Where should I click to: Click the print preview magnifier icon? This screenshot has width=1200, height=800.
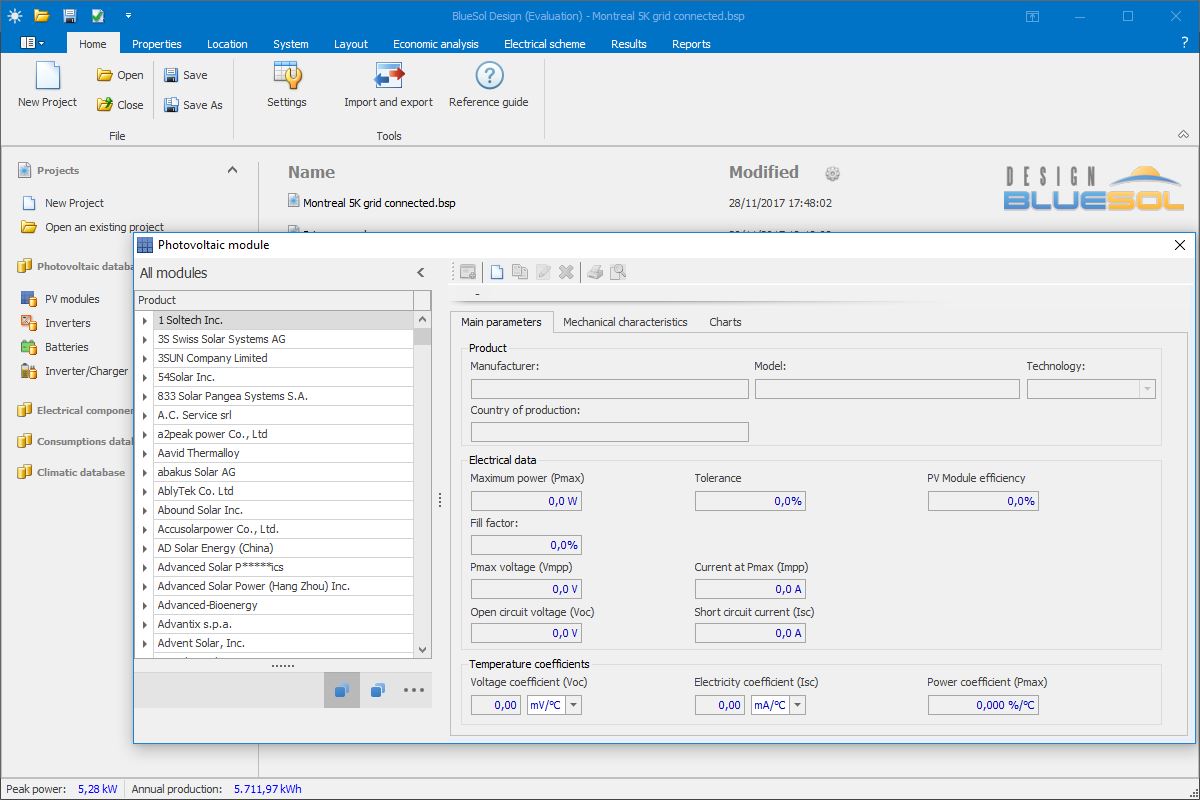click(618, 272)
